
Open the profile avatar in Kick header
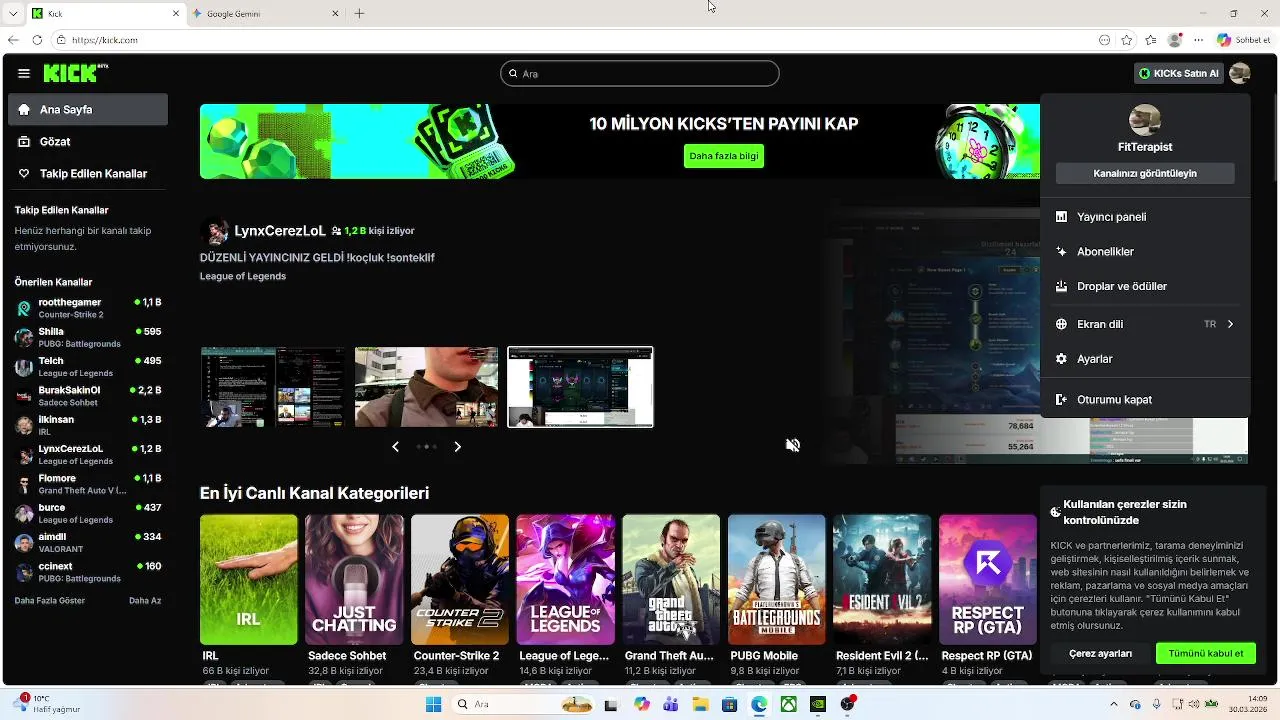pyautogui.click(x=1240, y=73)
